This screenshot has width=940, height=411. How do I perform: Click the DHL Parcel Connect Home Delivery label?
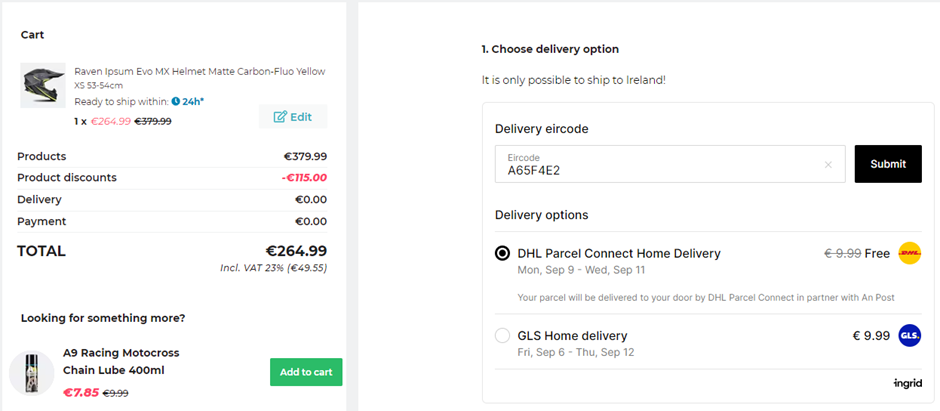click(x=619, y=254)
